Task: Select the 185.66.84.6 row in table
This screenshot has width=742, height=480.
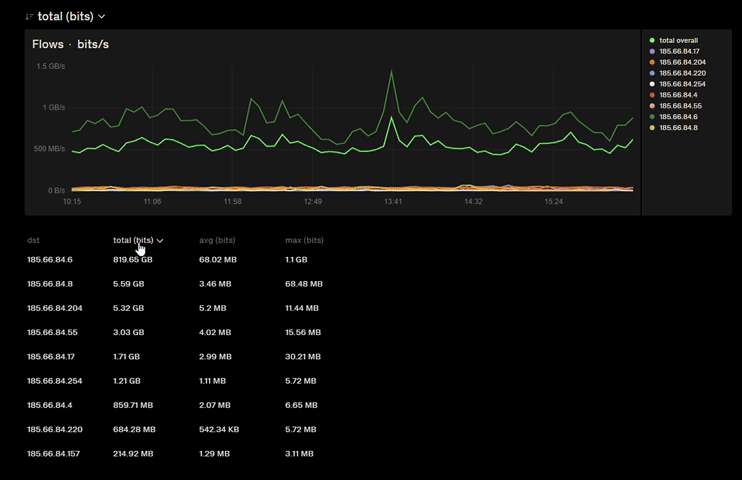Action: pos(50,260)
